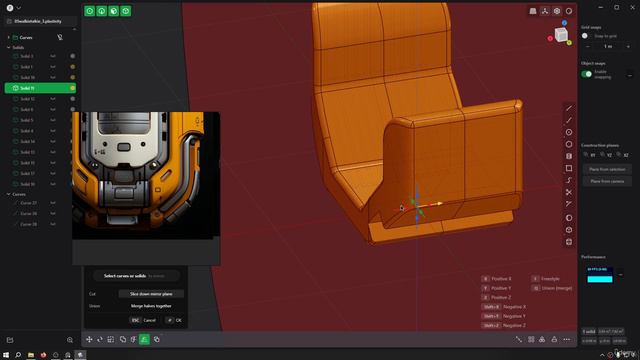Image resolution: width=640 pixels, height=360 pixels.
Task: Click Slice down mirror plane button
Action: tap(151, 294)
